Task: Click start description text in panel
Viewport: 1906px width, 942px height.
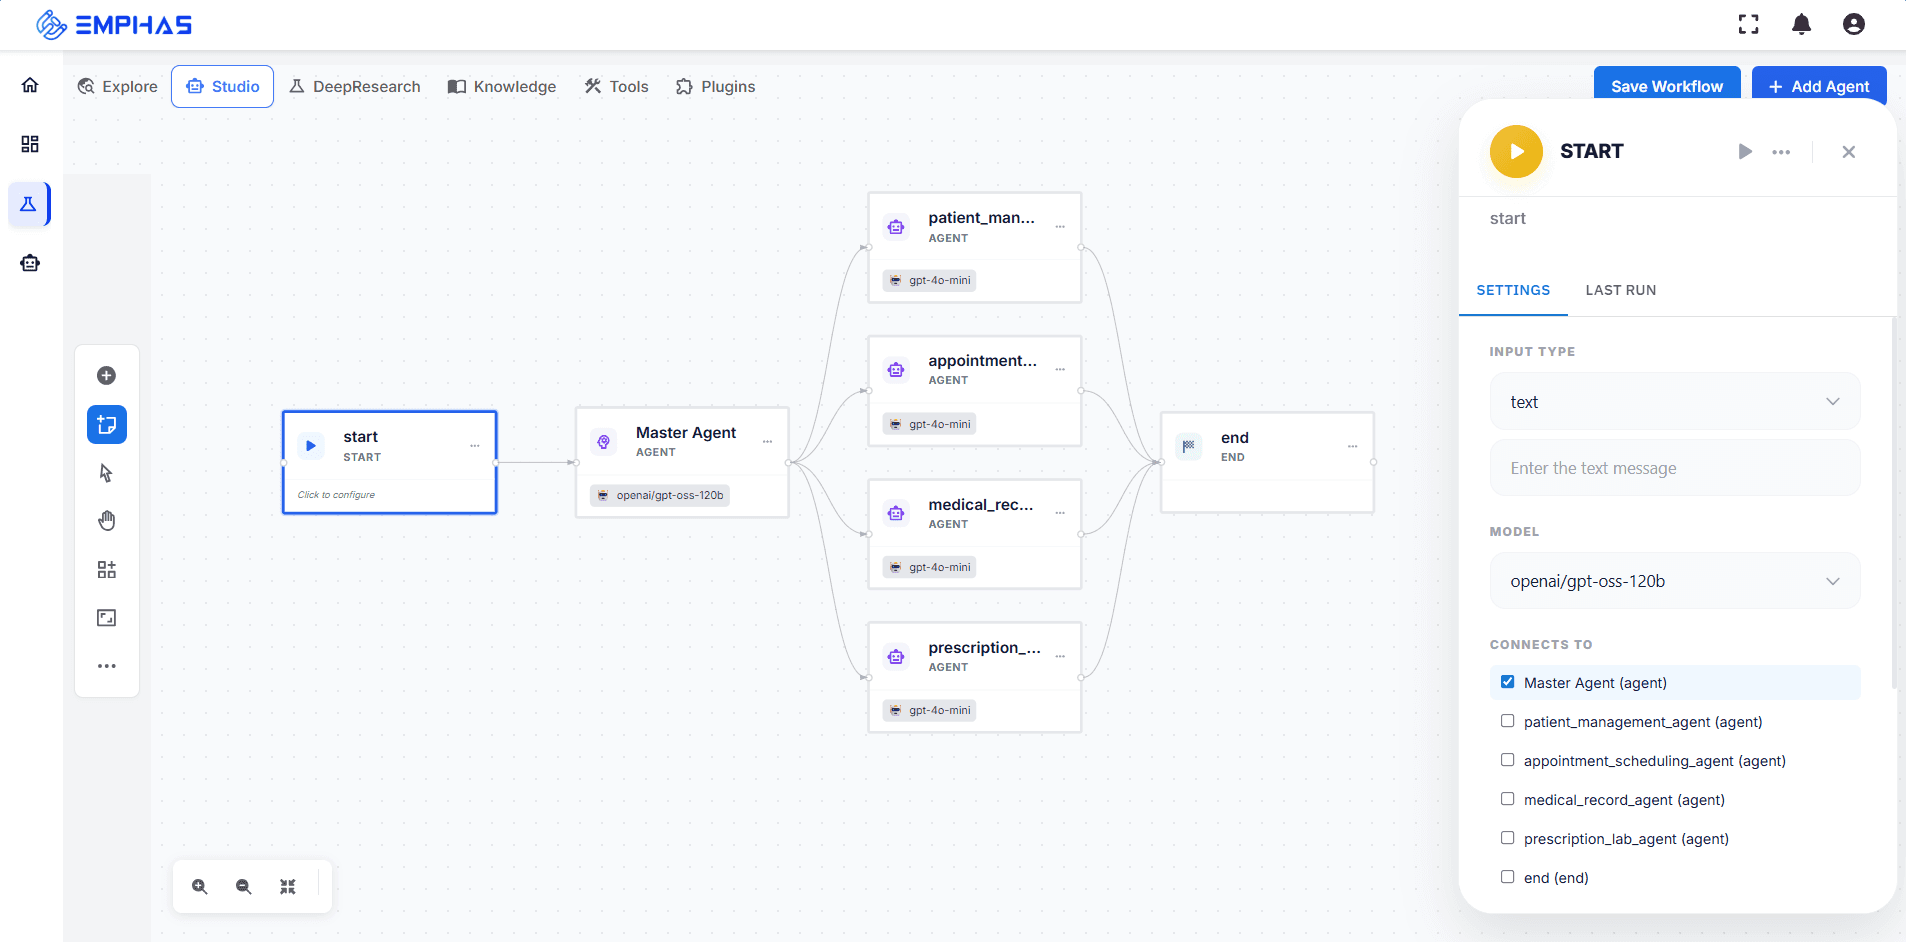Action: [x=1508, y=218]
